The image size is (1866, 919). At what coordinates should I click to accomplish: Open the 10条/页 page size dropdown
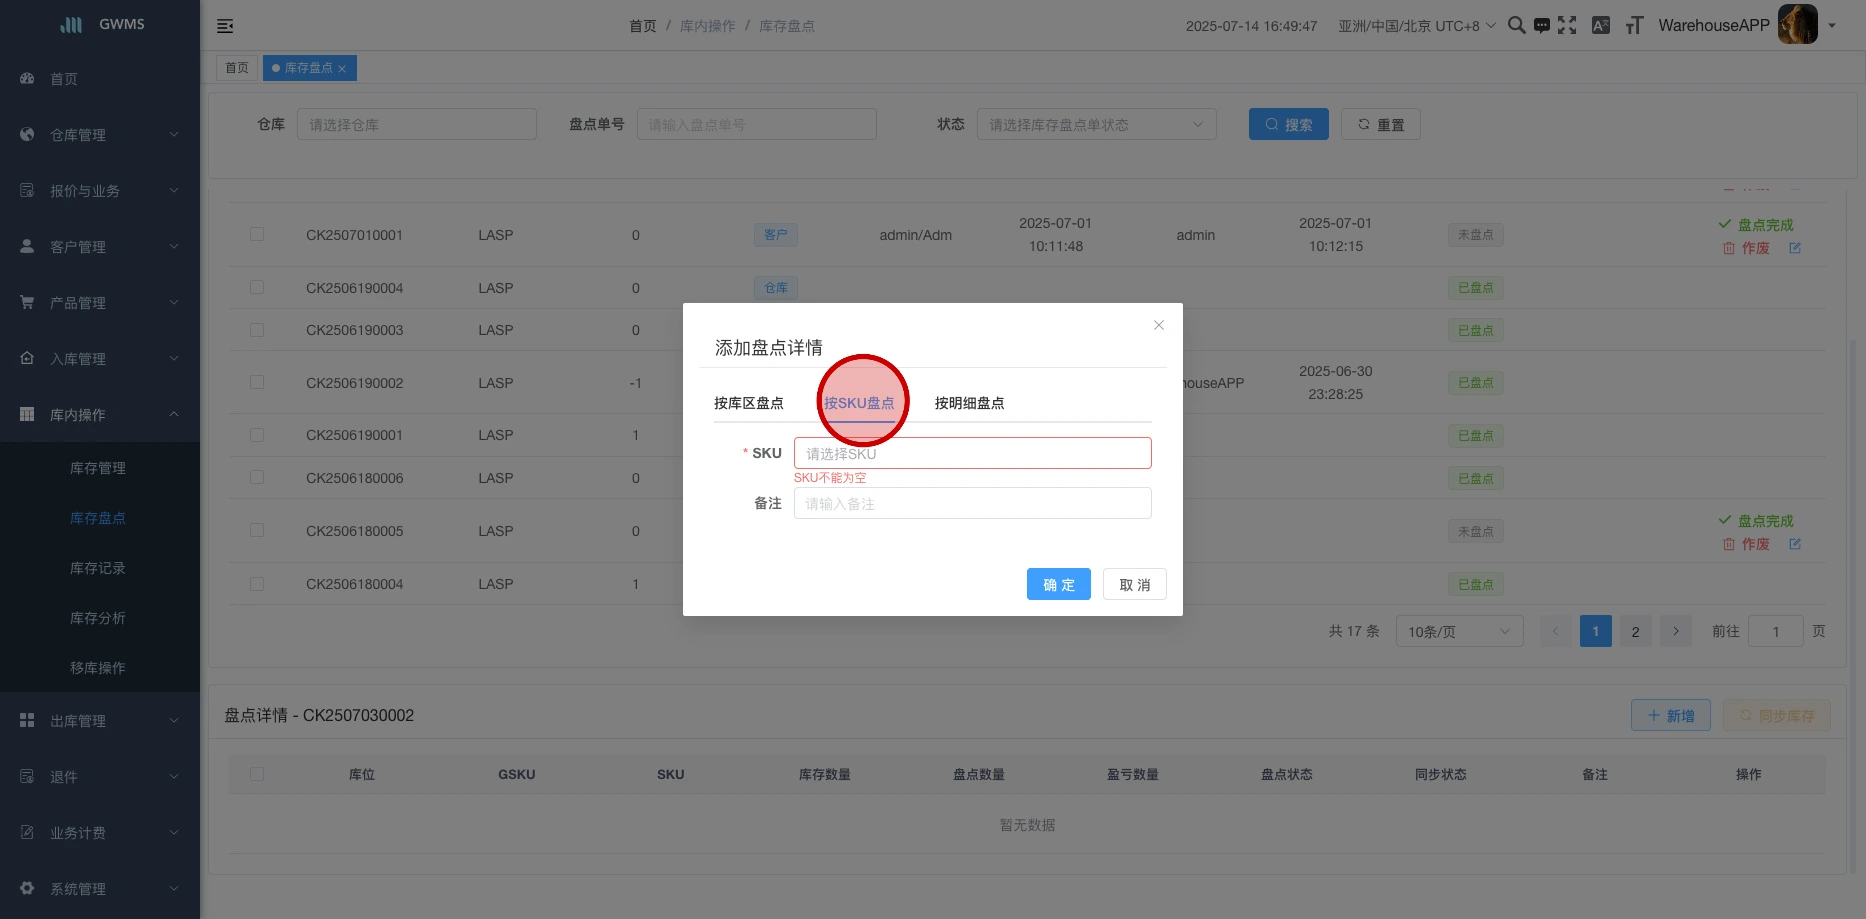coord(1459,632)
